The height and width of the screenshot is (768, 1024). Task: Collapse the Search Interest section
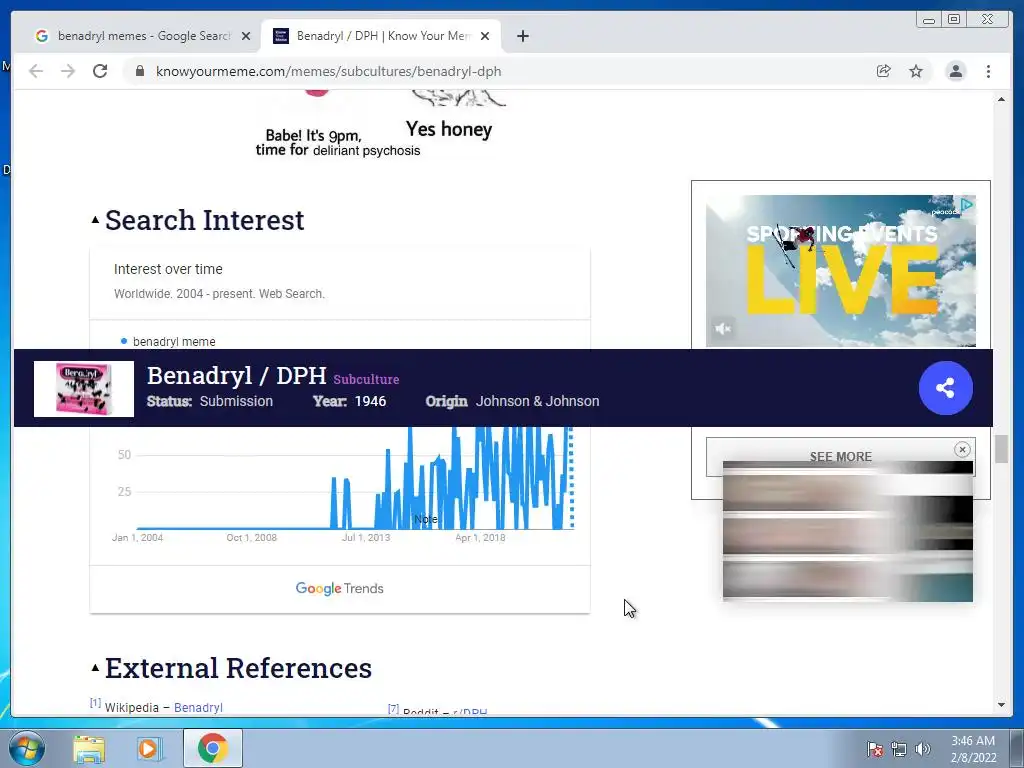point(95,220)
